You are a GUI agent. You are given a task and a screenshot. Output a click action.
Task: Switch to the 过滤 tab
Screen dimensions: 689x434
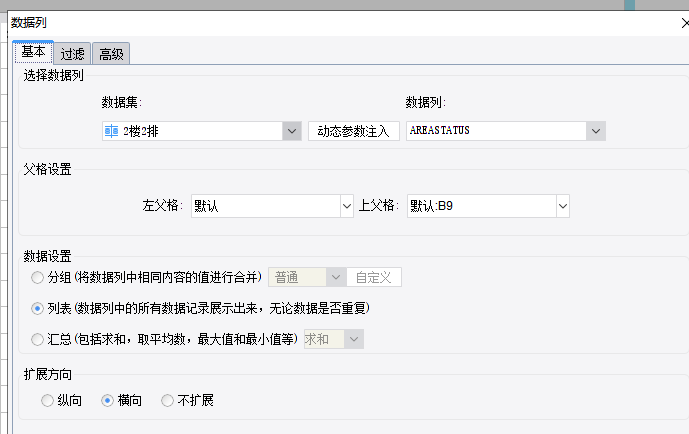[x=72, y=54]
